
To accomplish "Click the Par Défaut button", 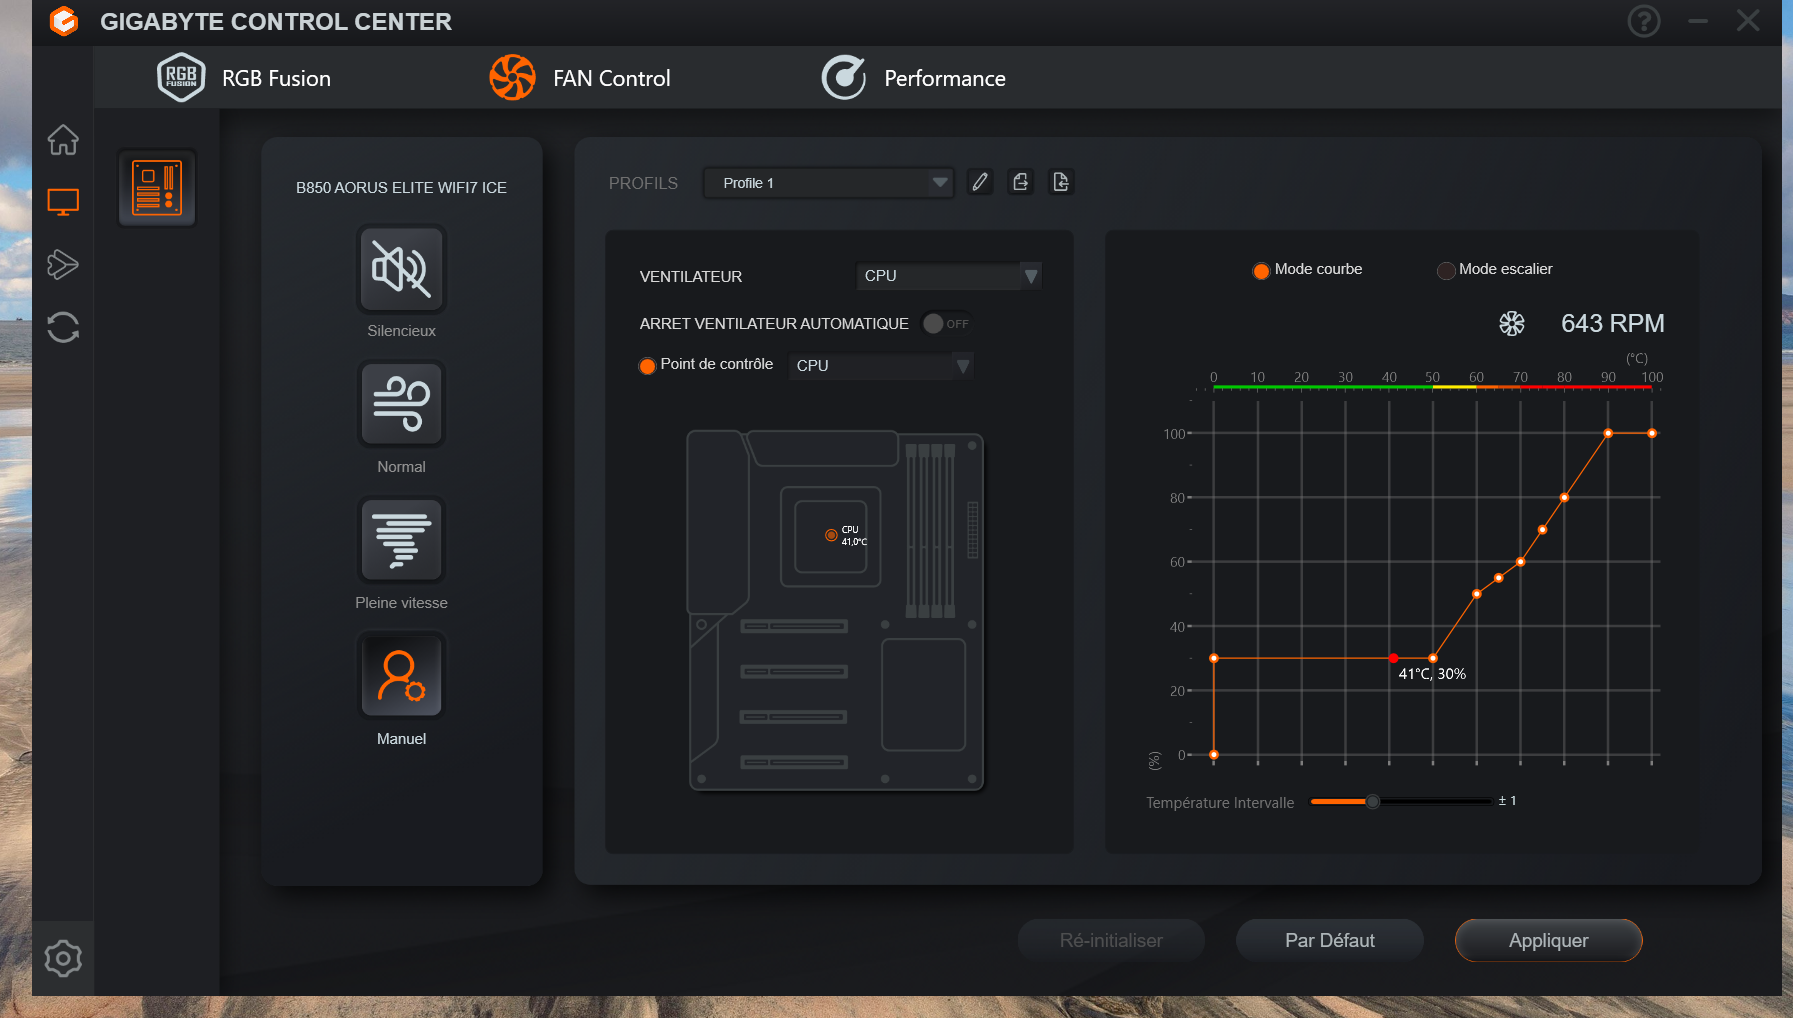I will [x=1330, y=940].
